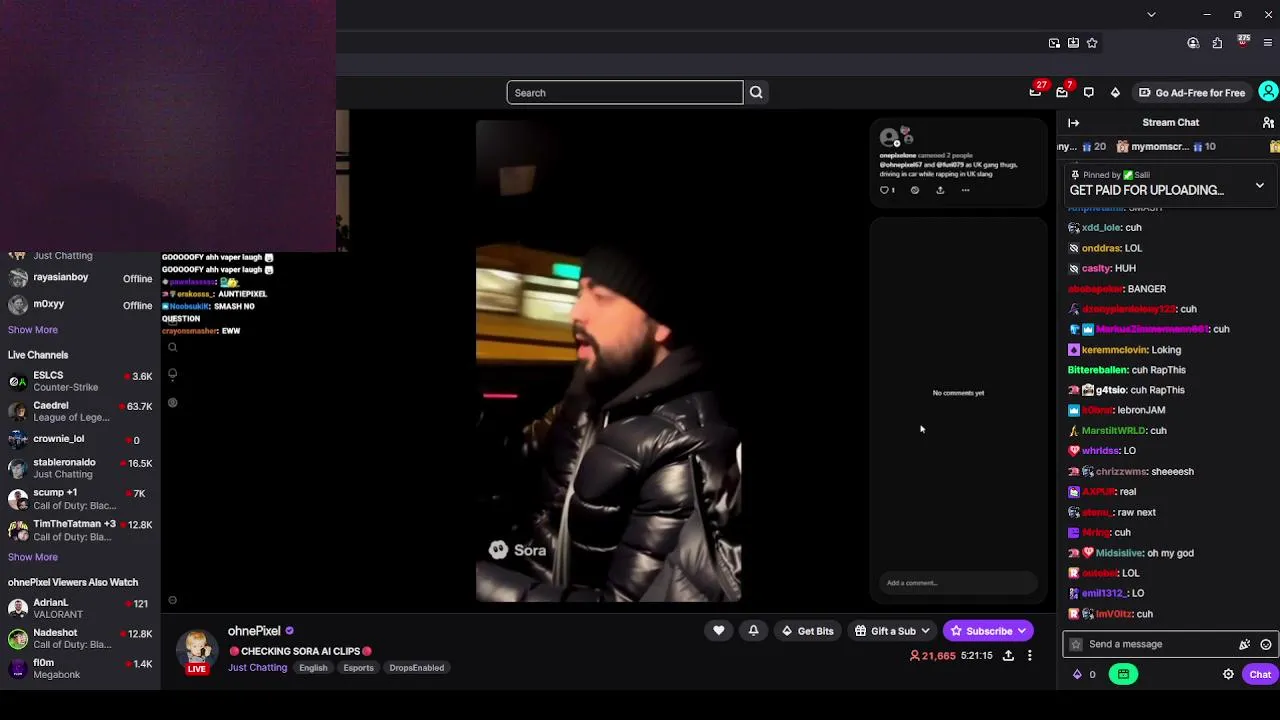1280x720 pixels.
Task: Click install app icon in address bar
Action: point(1073,43)
